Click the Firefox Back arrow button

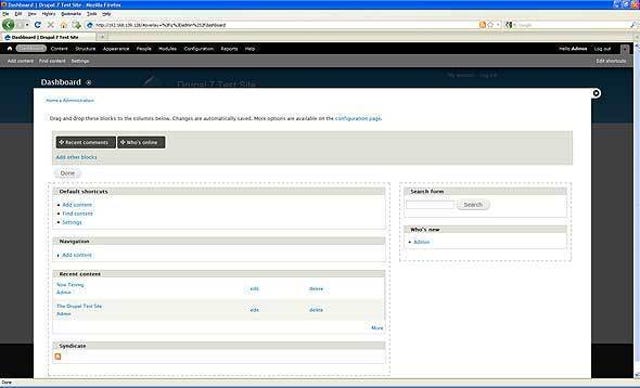point(8,24)
